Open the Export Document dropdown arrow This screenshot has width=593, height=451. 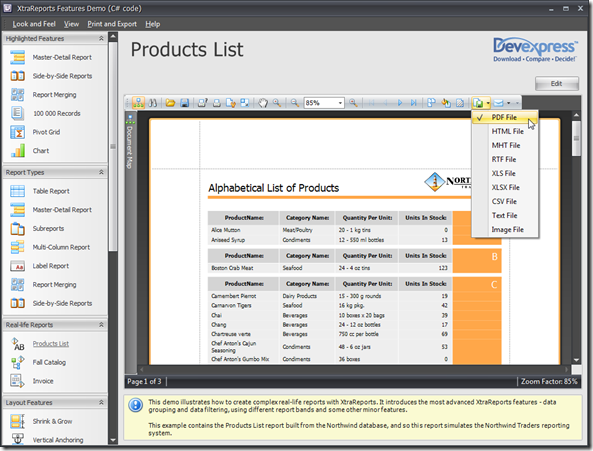coord(488,103)
